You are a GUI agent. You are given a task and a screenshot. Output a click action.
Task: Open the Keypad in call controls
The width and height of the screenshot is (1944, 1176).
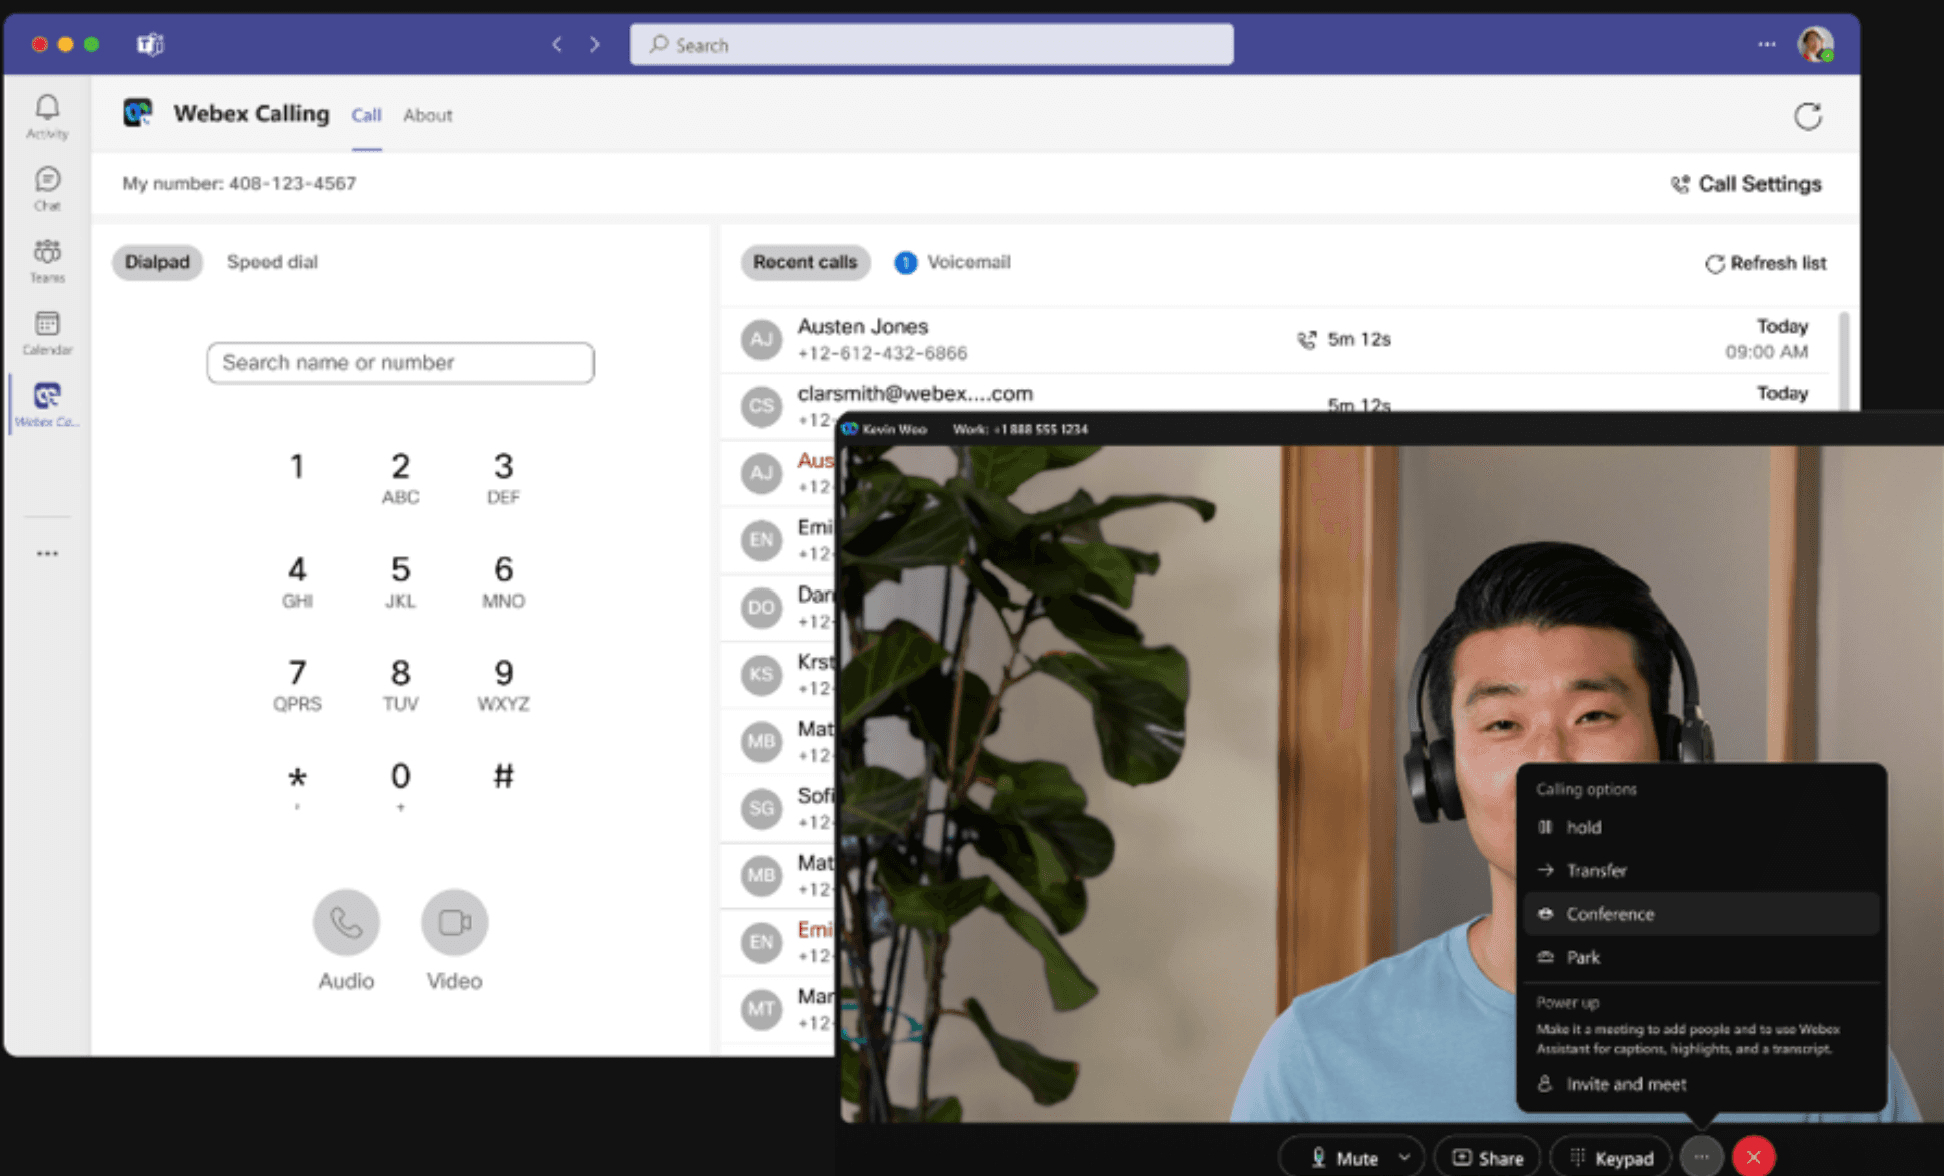click(x=1611, y=1158)
